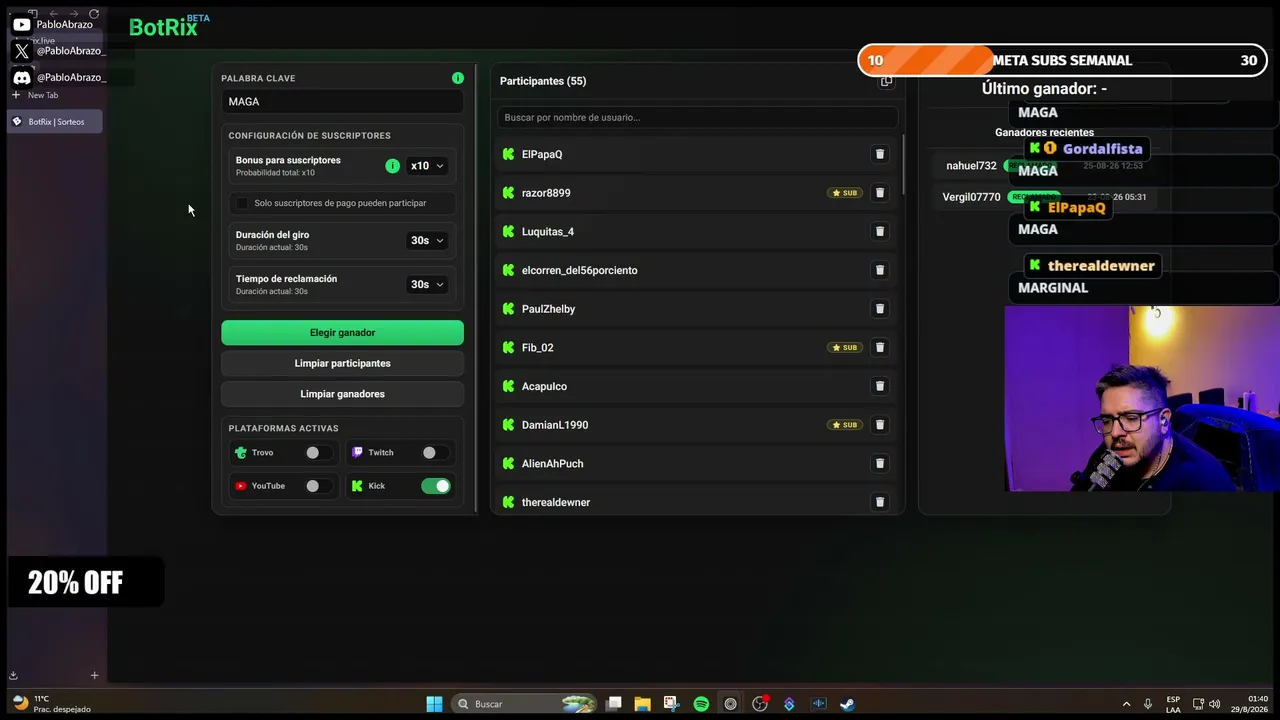1280x720 pixels.
Task: Click the MAGA keyword input field
Action: pyautogui.click(x=342, y=101)
